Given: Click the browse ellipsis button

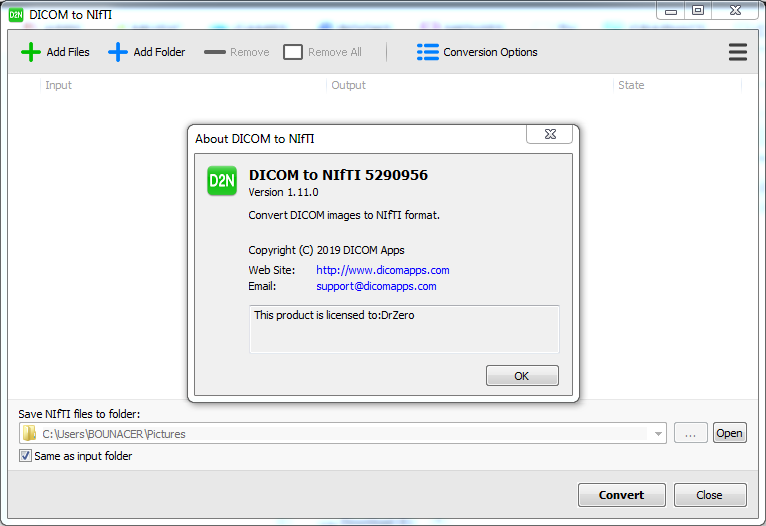Looking at the screenshot, I should 690,433.
